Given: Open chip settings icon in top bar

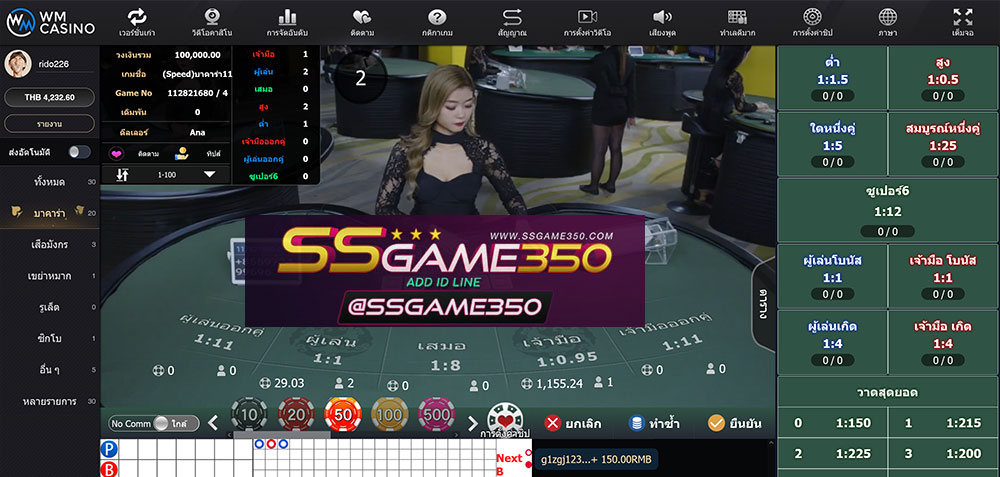Looking at the screenshot, I should coord(812,17).
